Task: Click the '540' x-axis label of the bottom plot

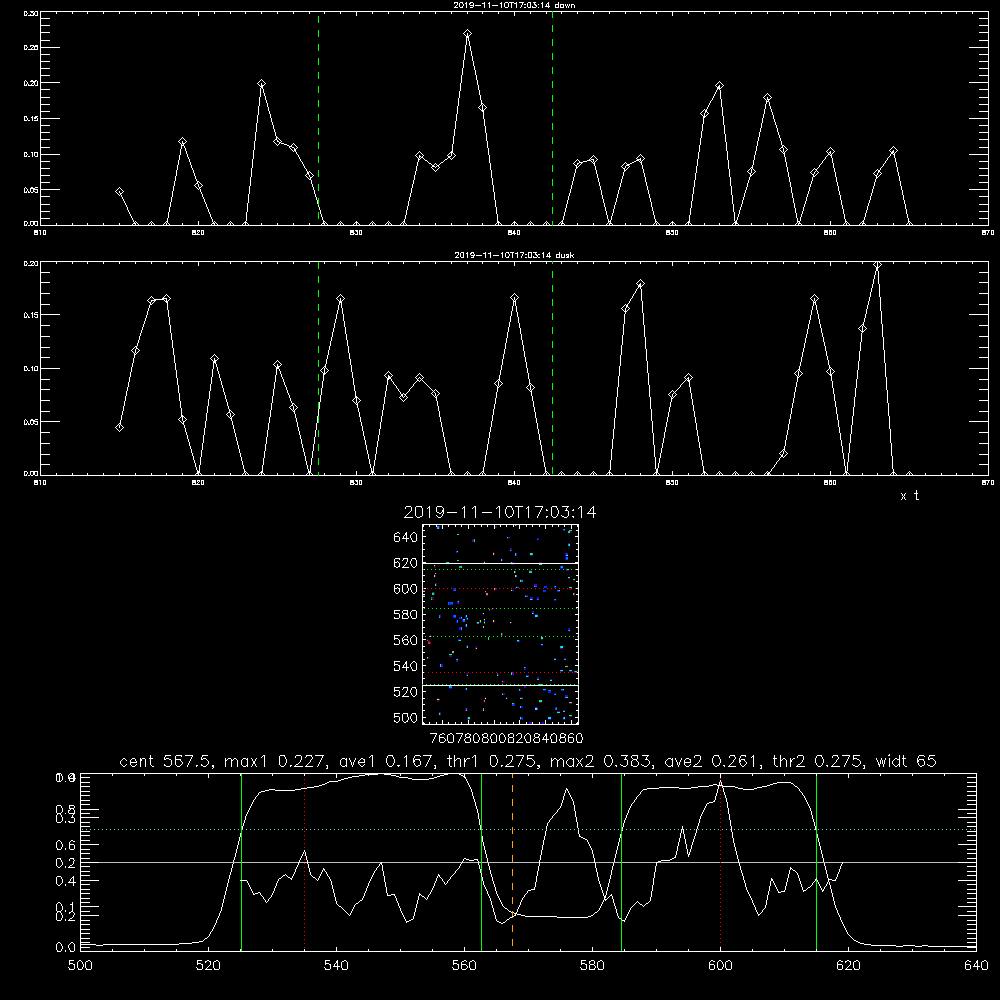Action: pos(336,966)
